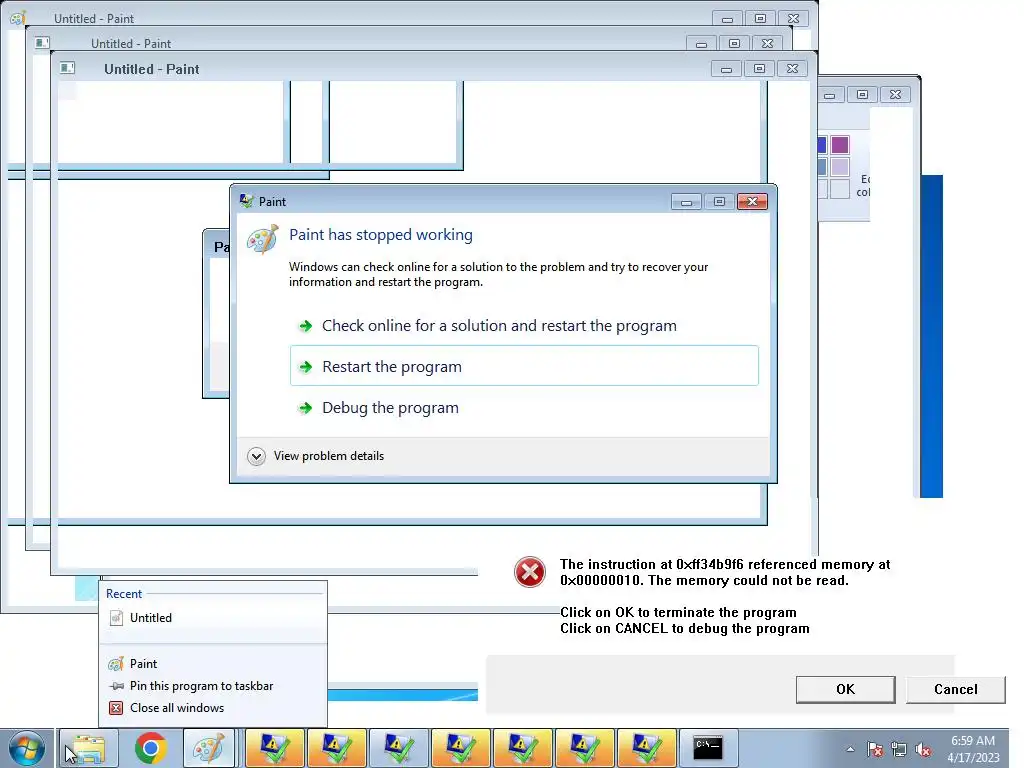Show hidden system tray icons
The height and width of the screenshot is (768, 1024).
point(850,750)
